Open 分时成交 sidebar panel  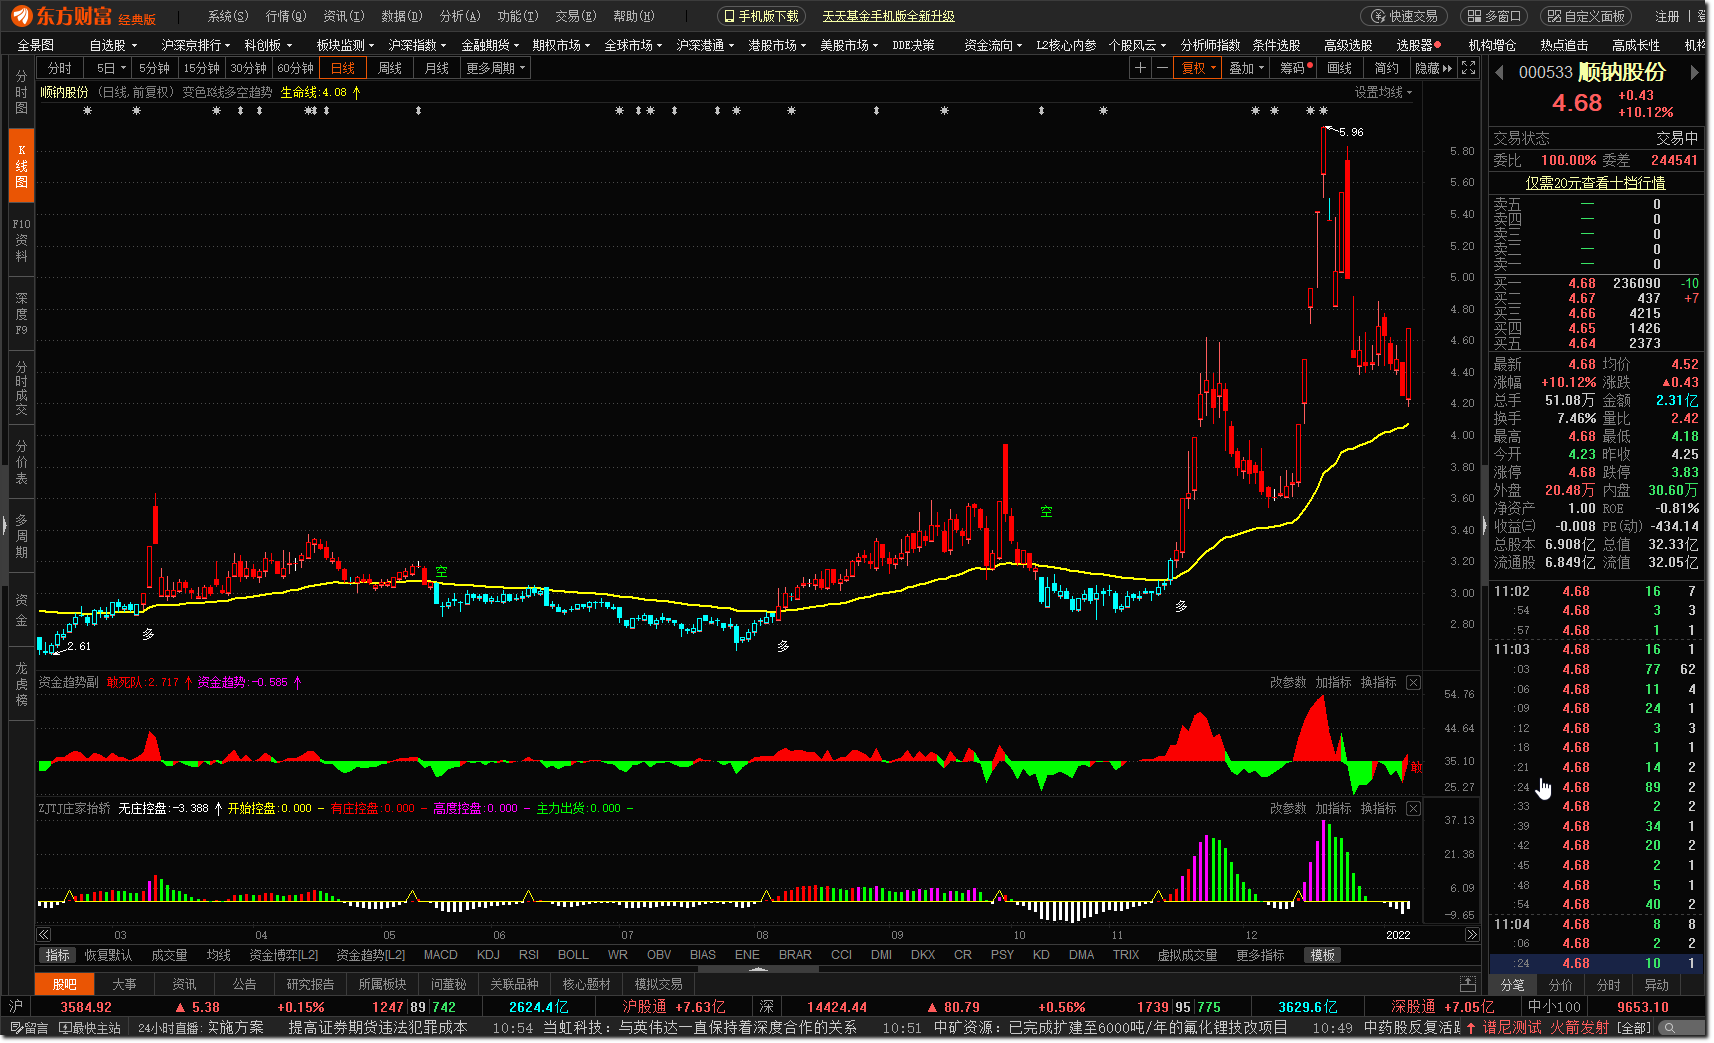(21, 388)
